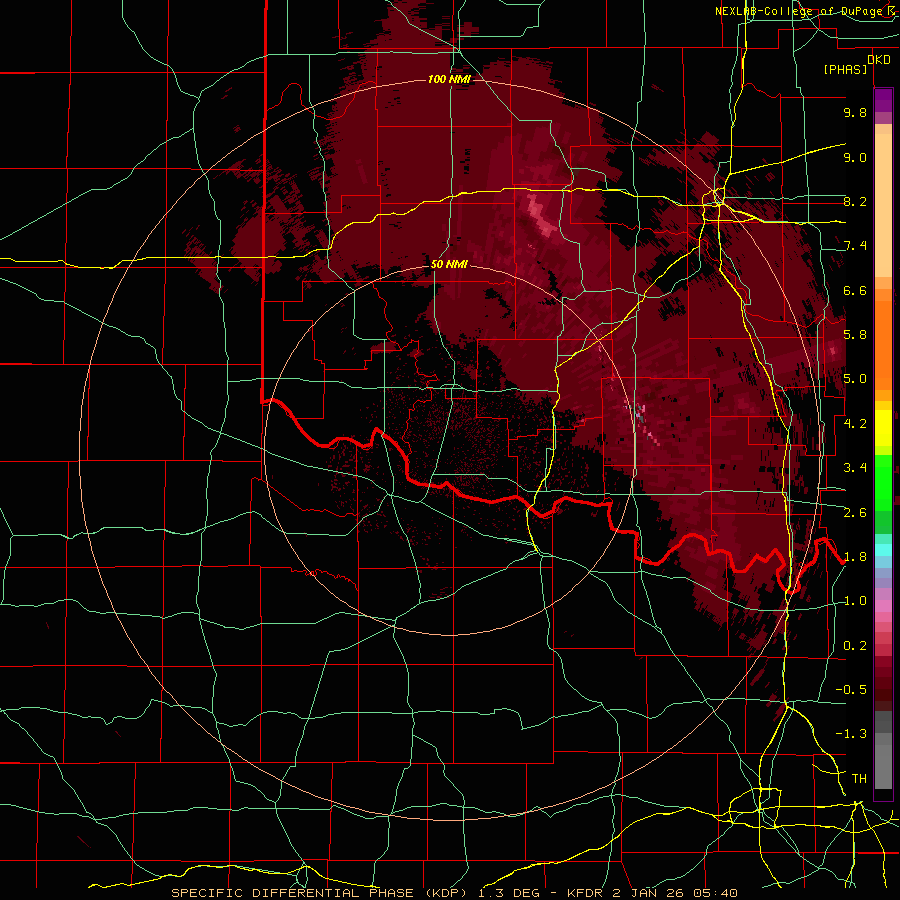Click the 5.8 value on the color scale

pos(855,335)
